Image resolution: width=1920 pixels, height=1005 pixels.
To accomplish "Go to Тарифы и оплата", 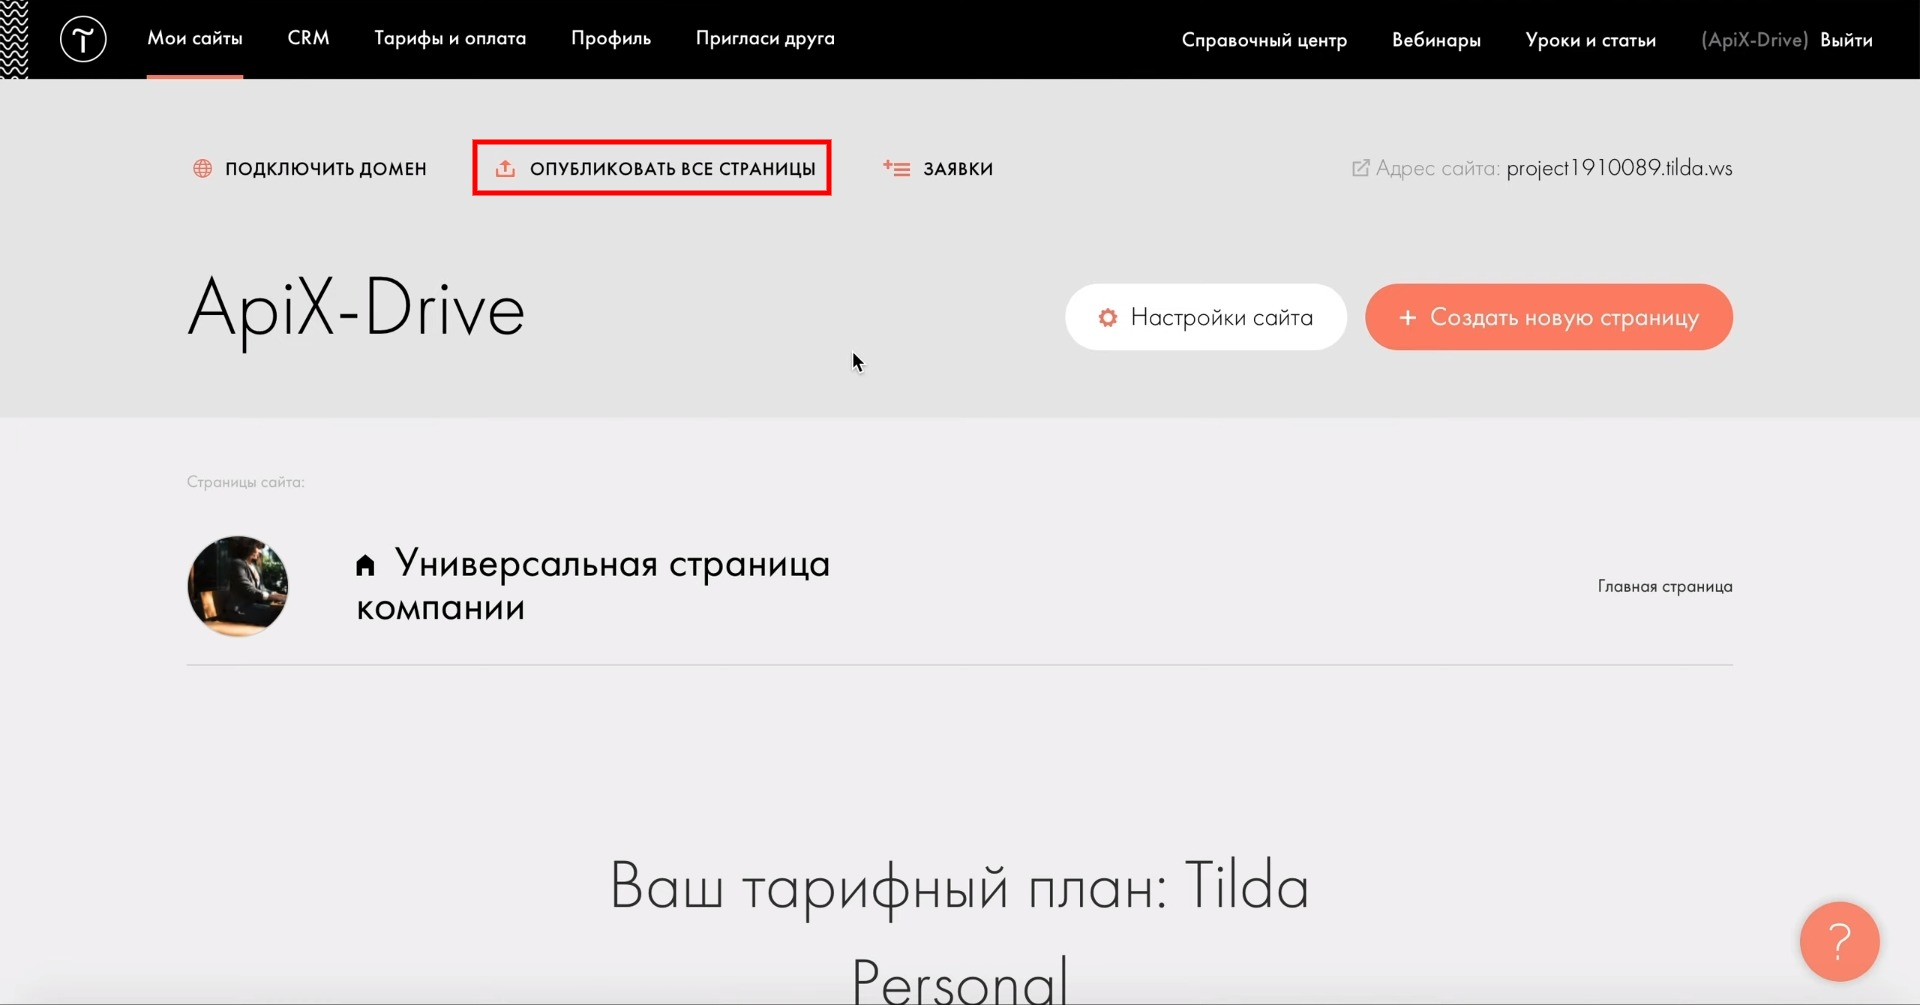I will point(450,39).
